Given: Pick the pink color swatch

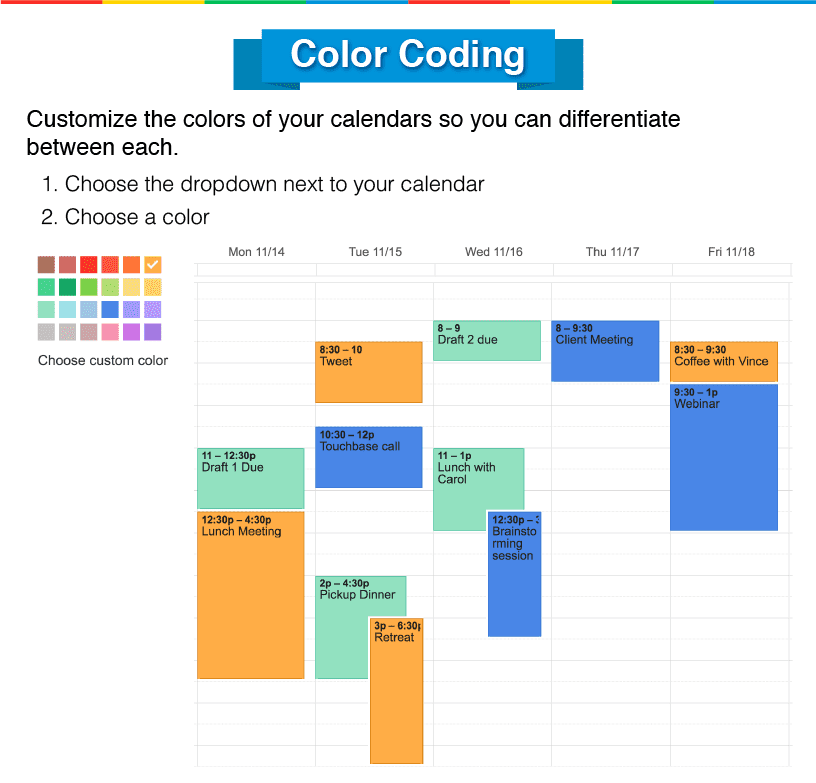Looking at the screenshot, I should click(109, 332).
